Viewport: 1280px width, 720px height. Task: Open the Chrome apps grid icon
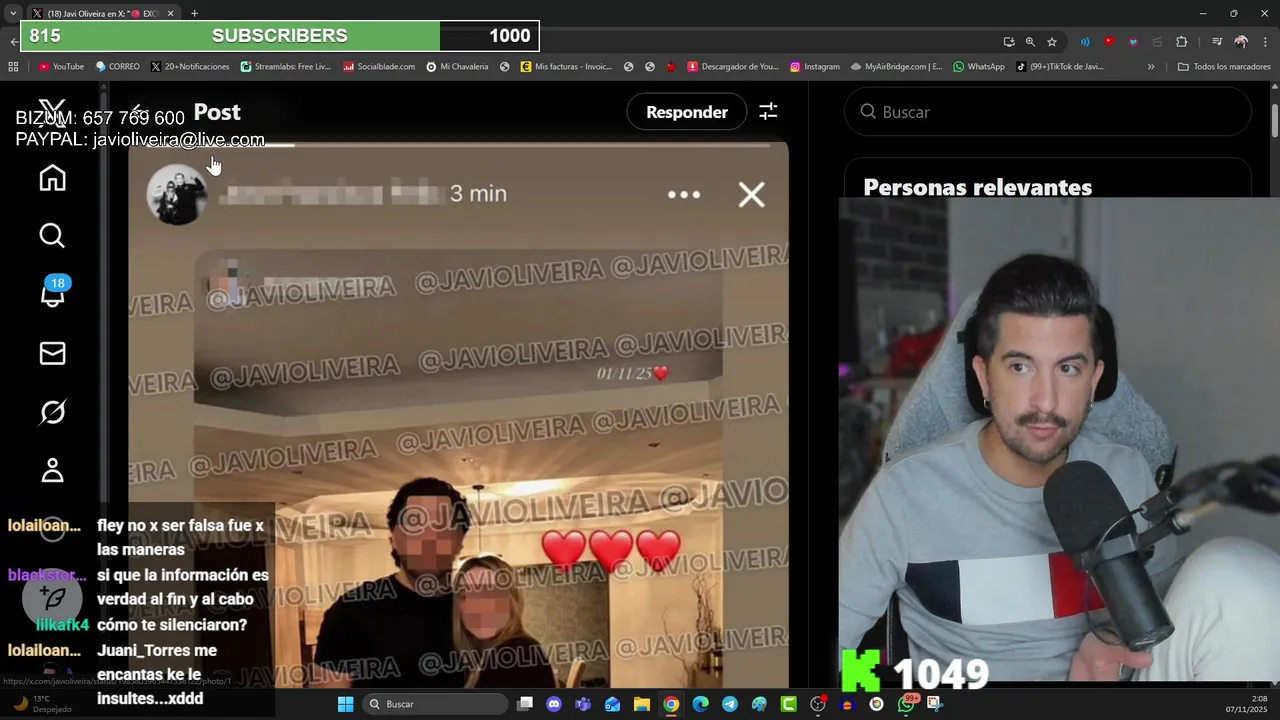click(13, 67)
